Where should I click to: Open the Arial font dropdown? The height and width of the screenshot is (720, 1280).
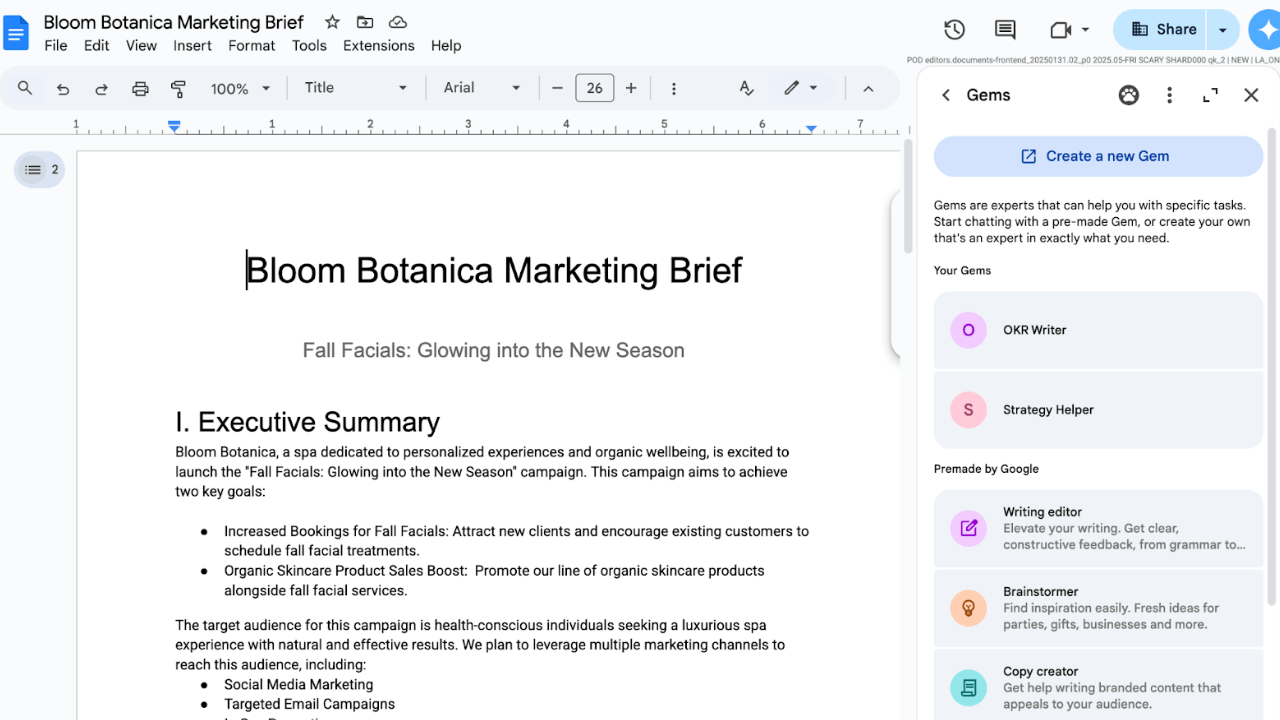(x=482, y=88)
